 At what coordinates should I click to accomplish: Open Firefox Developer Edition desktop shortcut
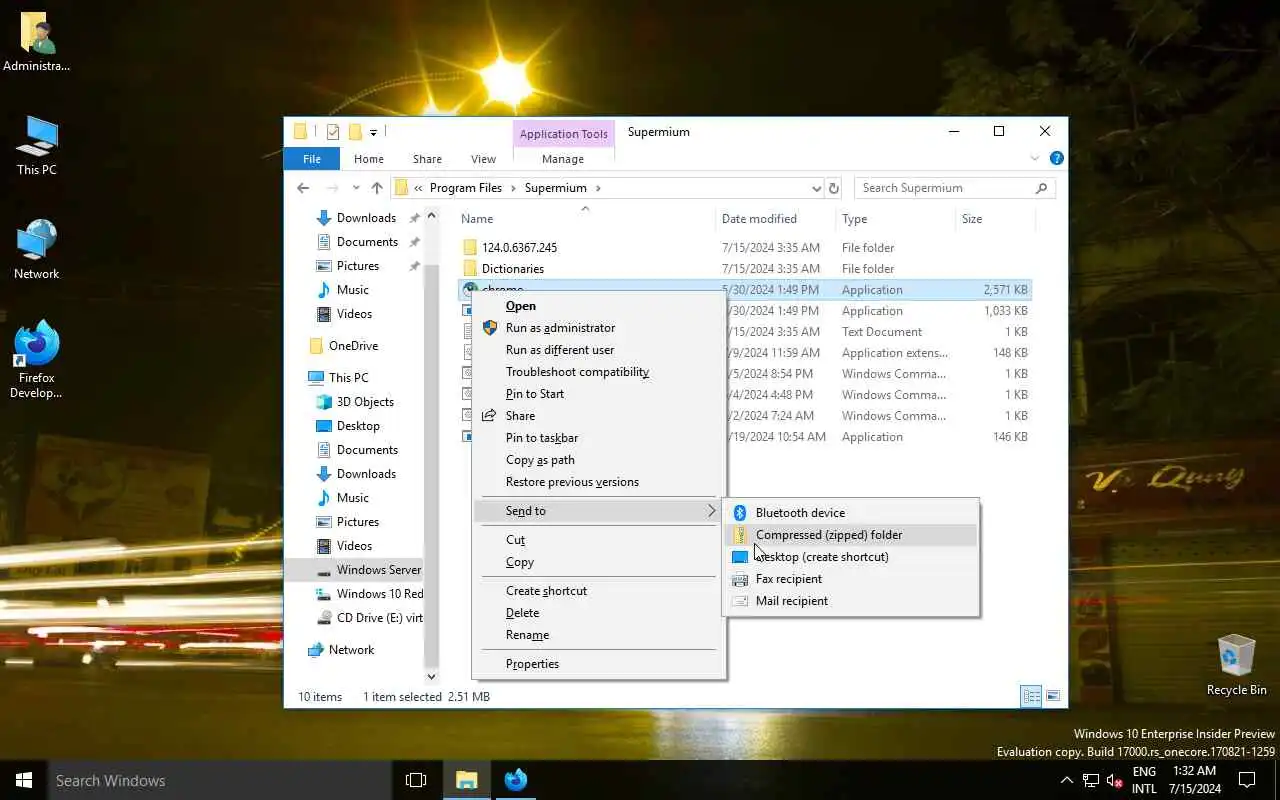click(37, 360)
